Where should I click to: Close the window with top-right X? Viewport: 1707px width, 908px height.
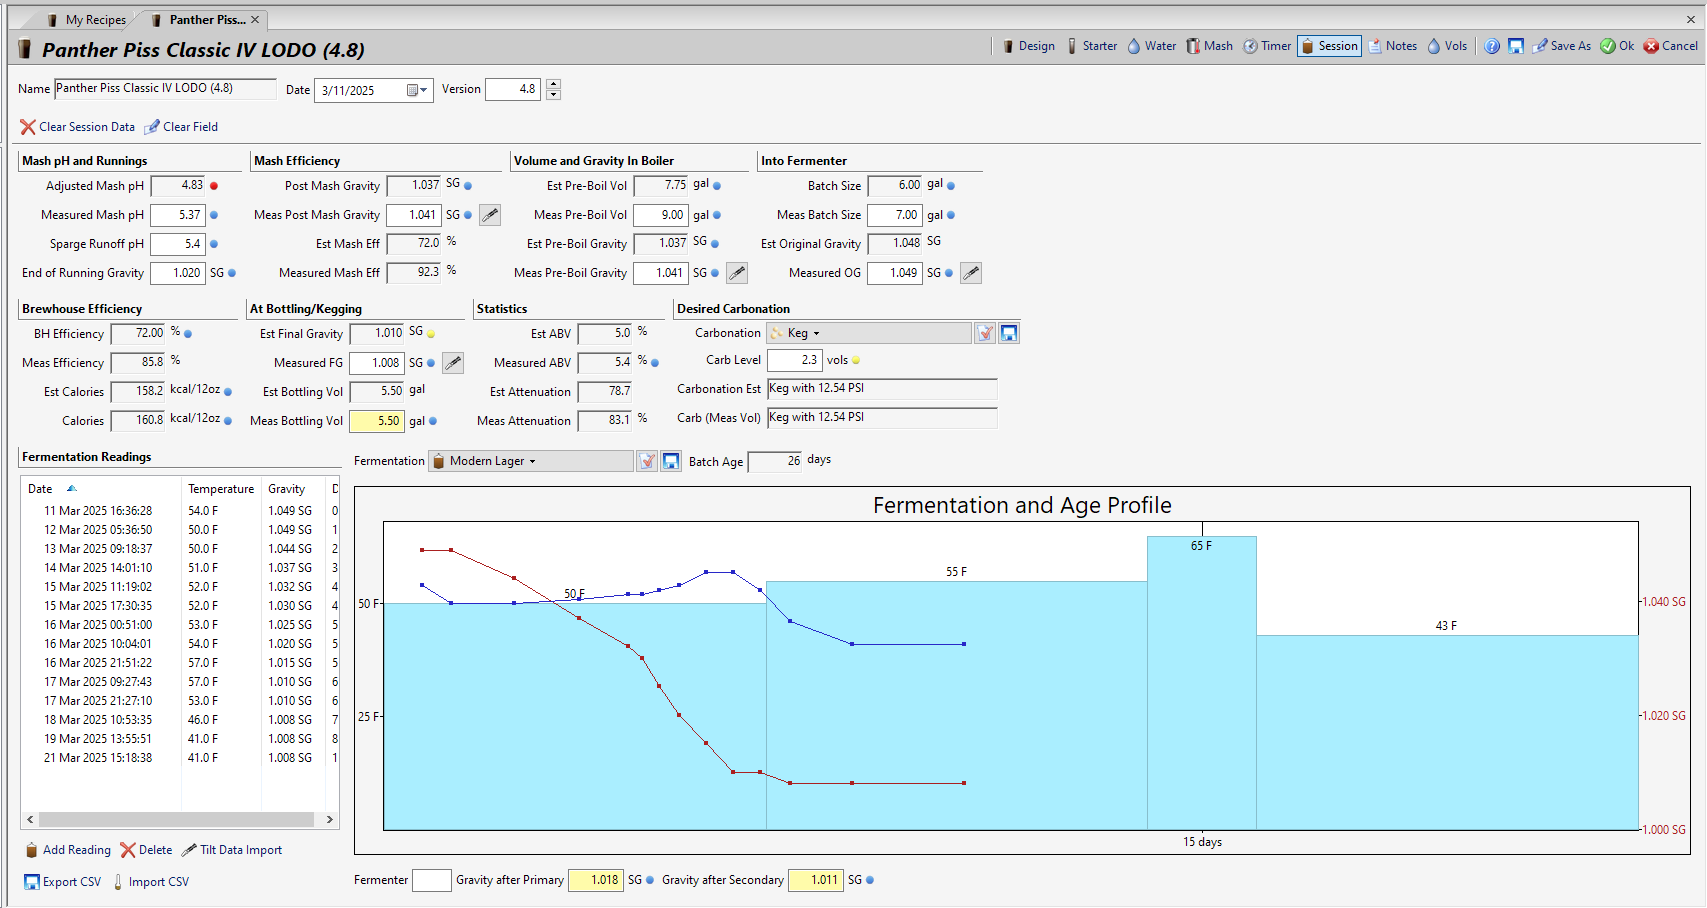pyautogui.click(x=1691, y=19)
